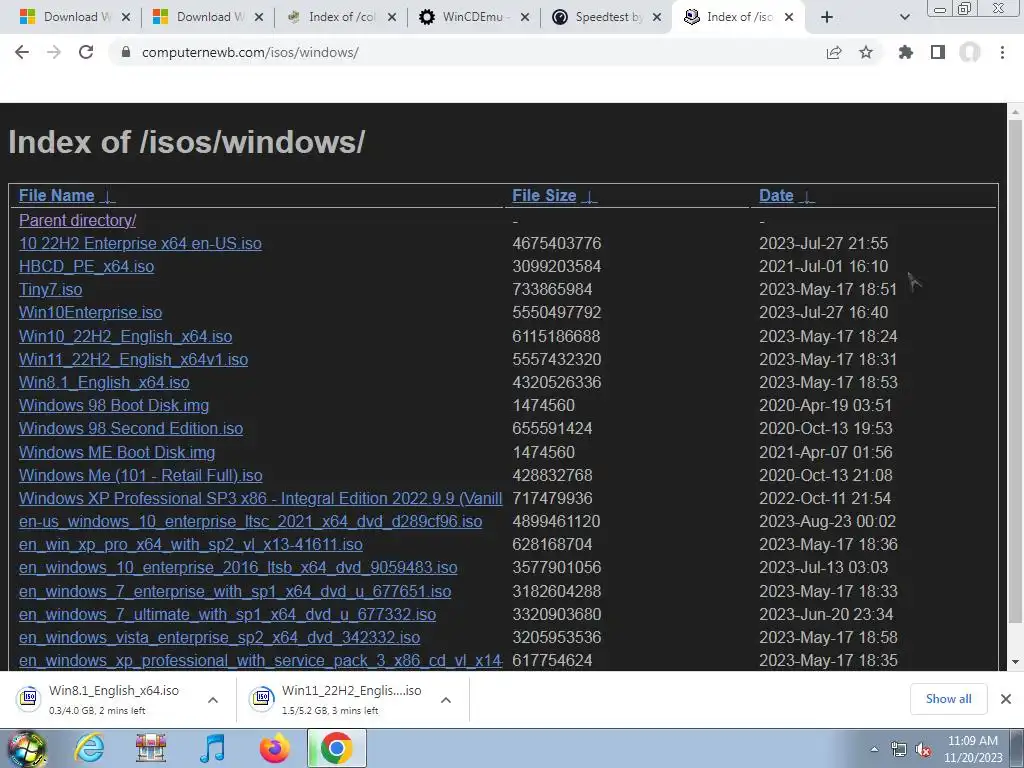Click the address bar URL
The width and height of the screenshot is (1024, 768).
[x=250, y=52]
